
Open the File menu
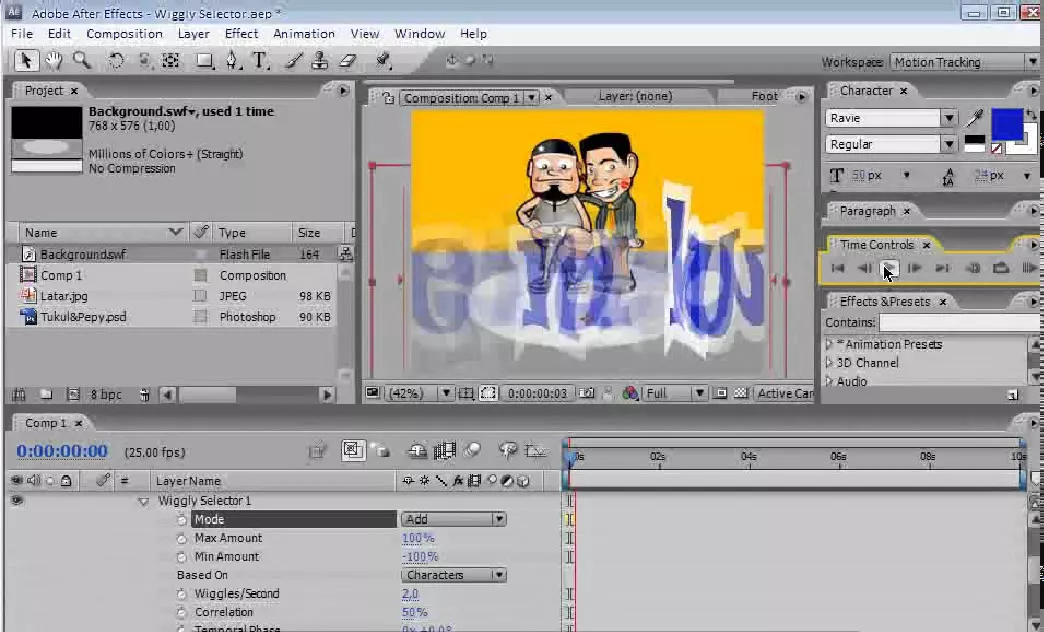click(x=22, y=33)
